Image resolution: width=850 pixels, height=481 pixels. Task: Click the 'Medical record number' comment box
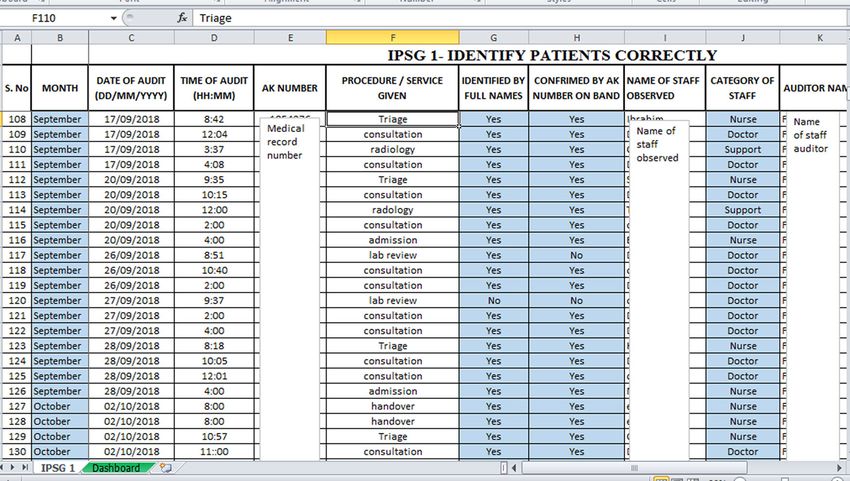[x=289, y=289]
